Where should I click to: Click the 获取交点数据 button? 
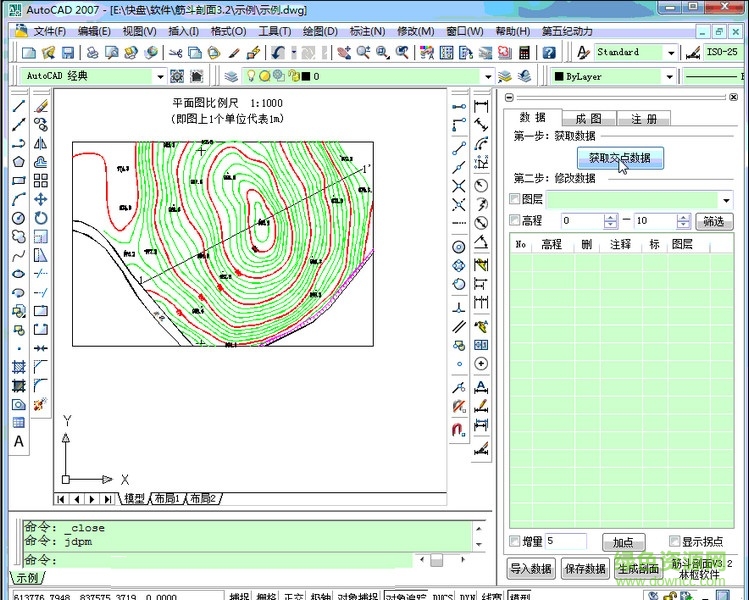tap(619, 158)
